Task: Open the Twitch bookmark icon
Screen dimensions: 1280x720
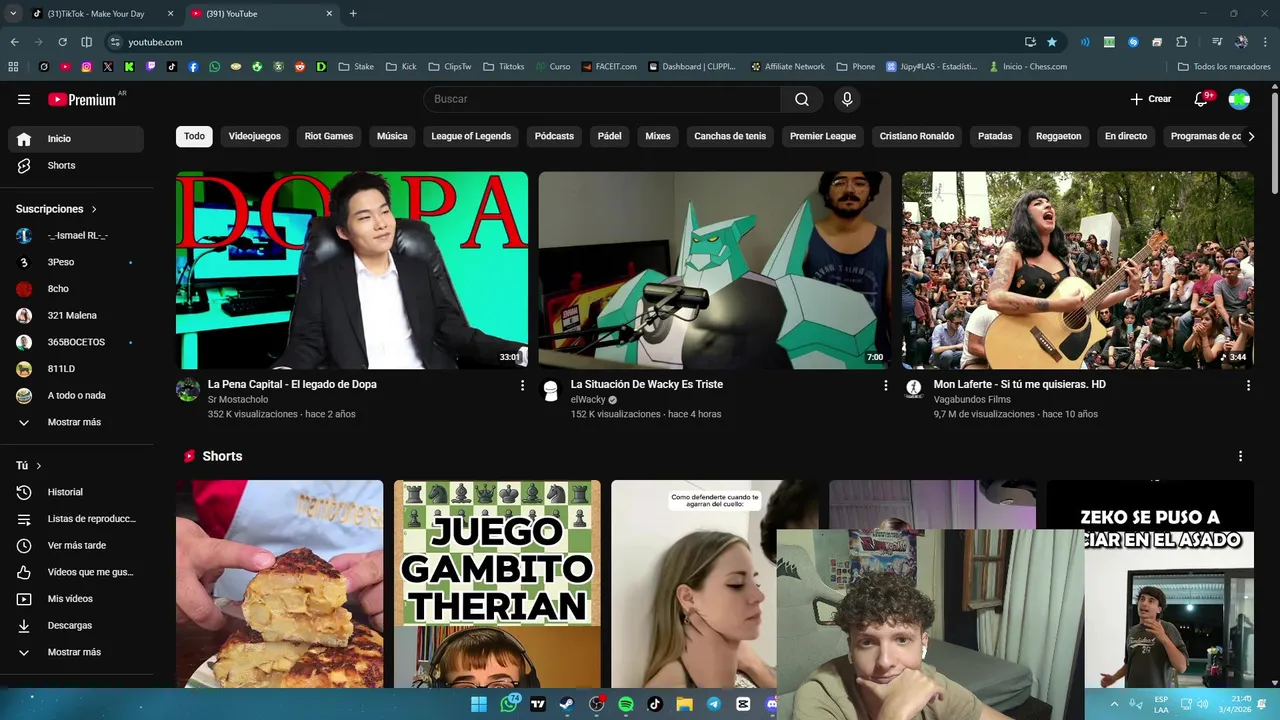Action: click(x=151, y=67)
